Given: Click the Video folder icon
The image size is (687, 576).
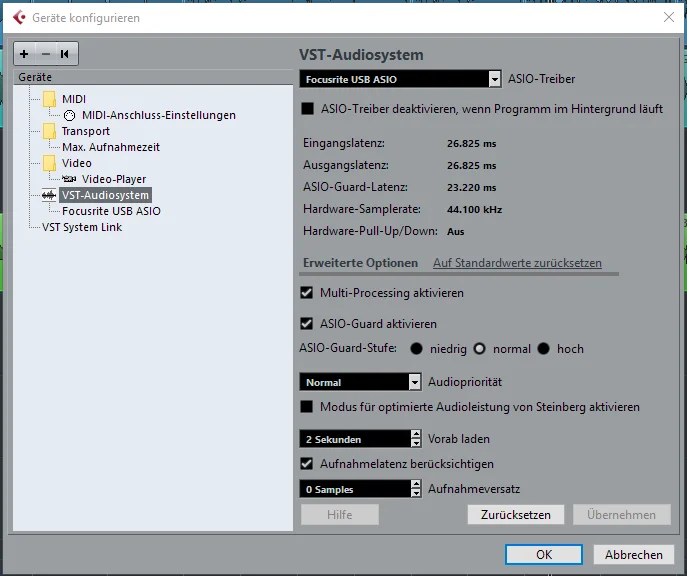Looking at the screenshot, I should 49,163.
